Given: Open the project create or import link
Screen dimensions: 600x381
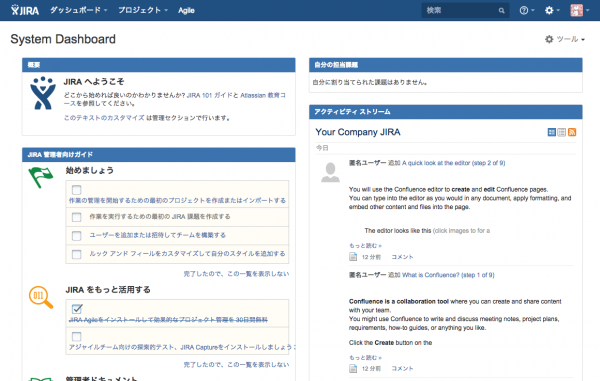Looking at the screenshot, I should pos(177,200).
